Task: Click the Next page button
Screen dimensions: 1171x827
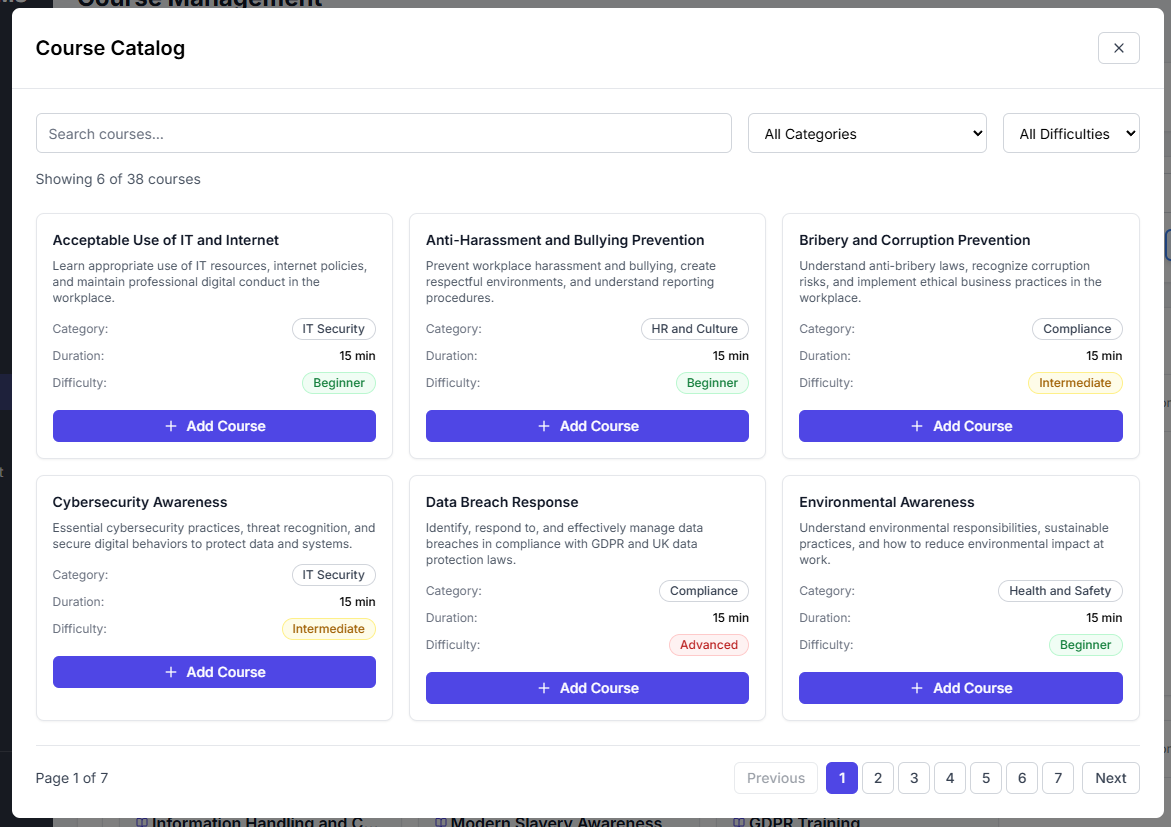Action: pyautogui.click(x=1110, y=778)
